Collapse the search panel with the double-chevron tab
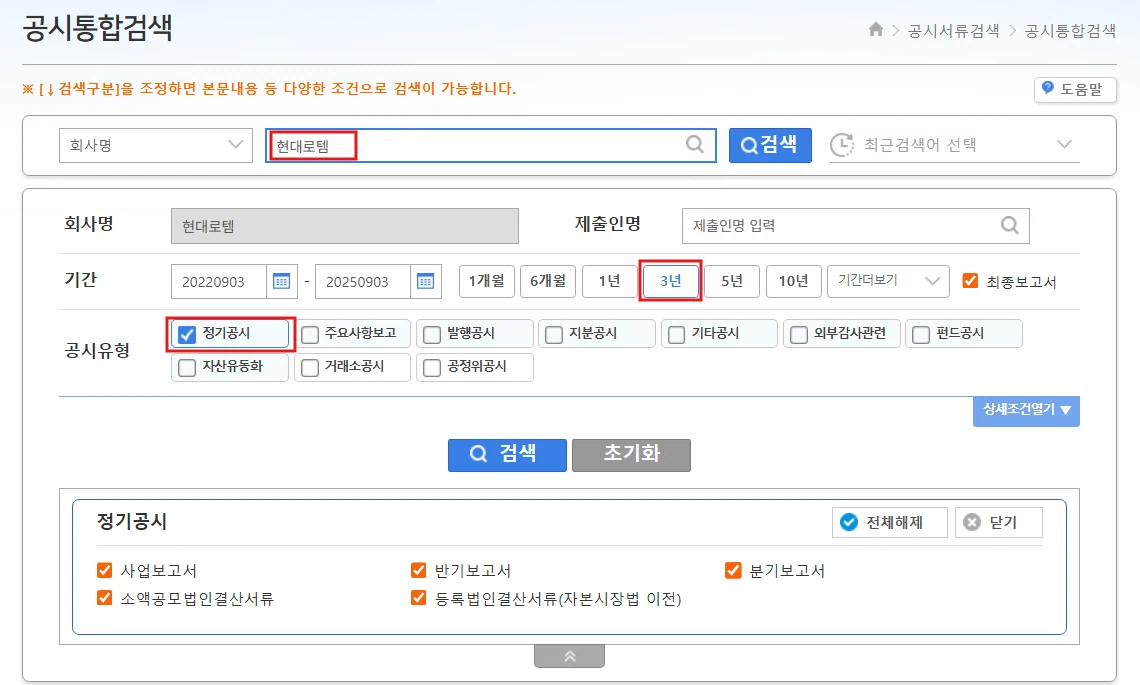The image size is (1140, 685). [569, 656]
